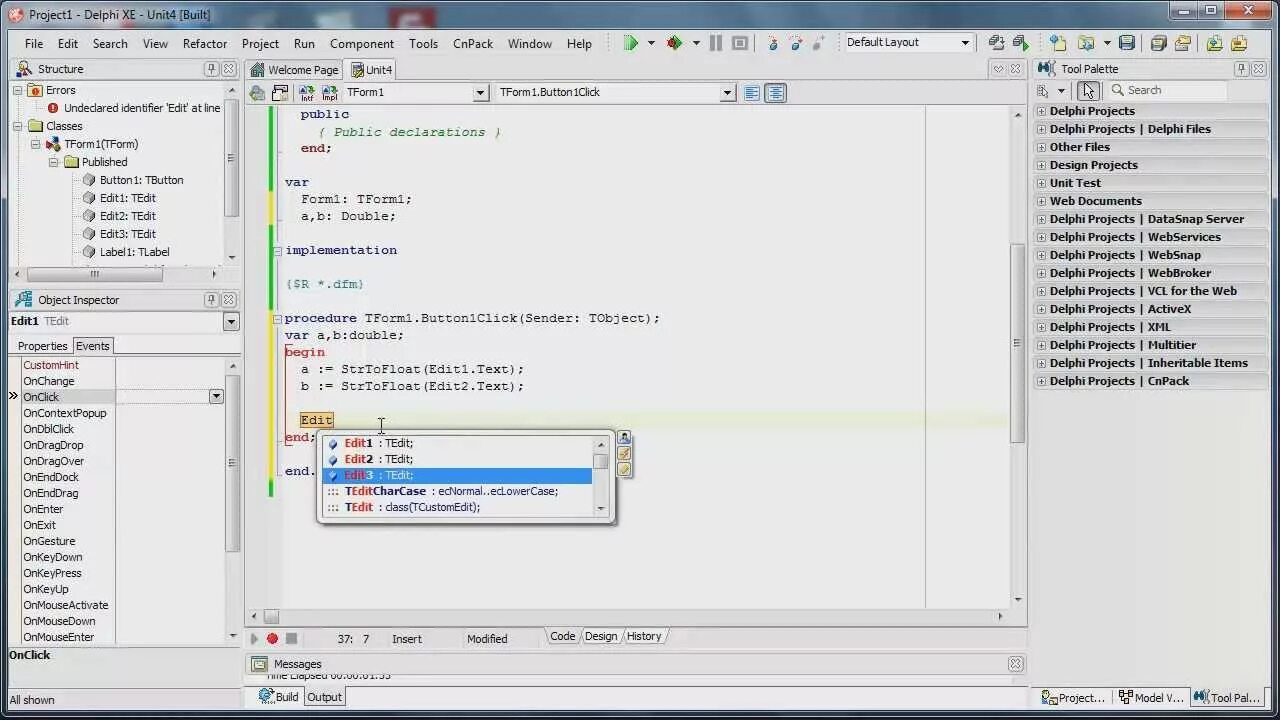Click the Open file folder icon
This screenshot has height=720, width=1280.
1085,43
